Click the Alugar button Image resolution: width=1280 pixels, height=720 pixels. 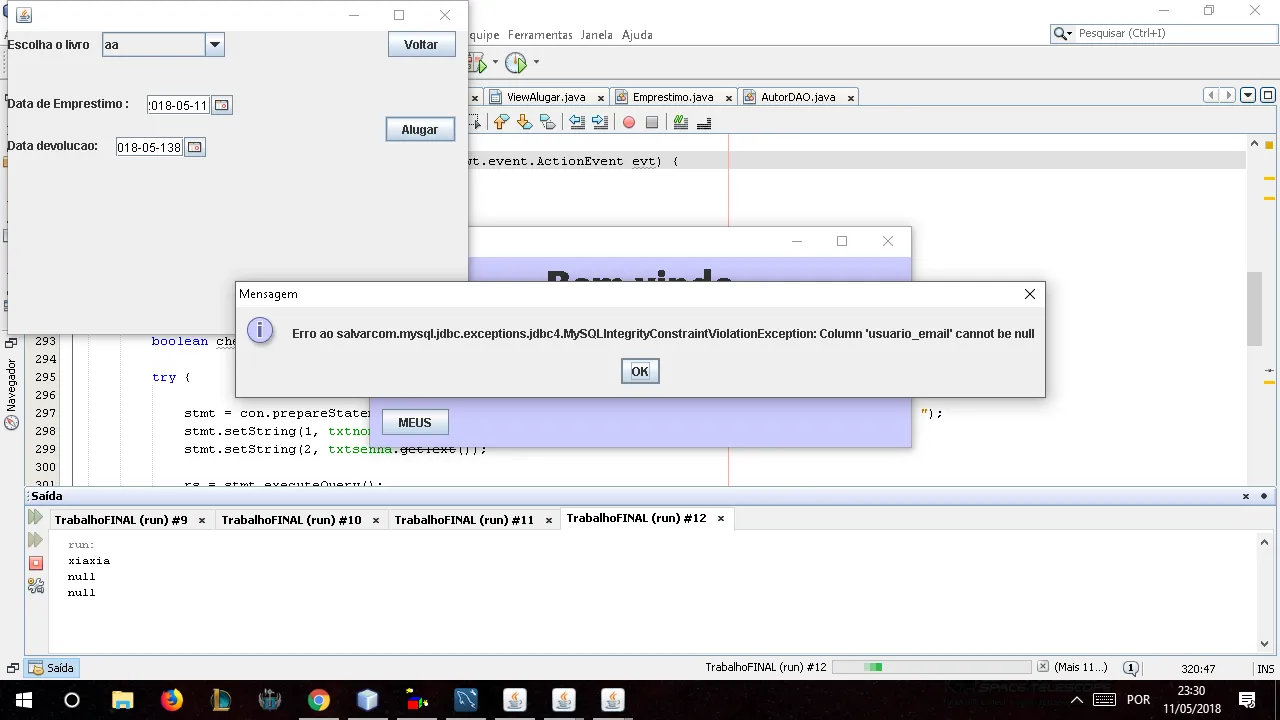click(420, 129)
